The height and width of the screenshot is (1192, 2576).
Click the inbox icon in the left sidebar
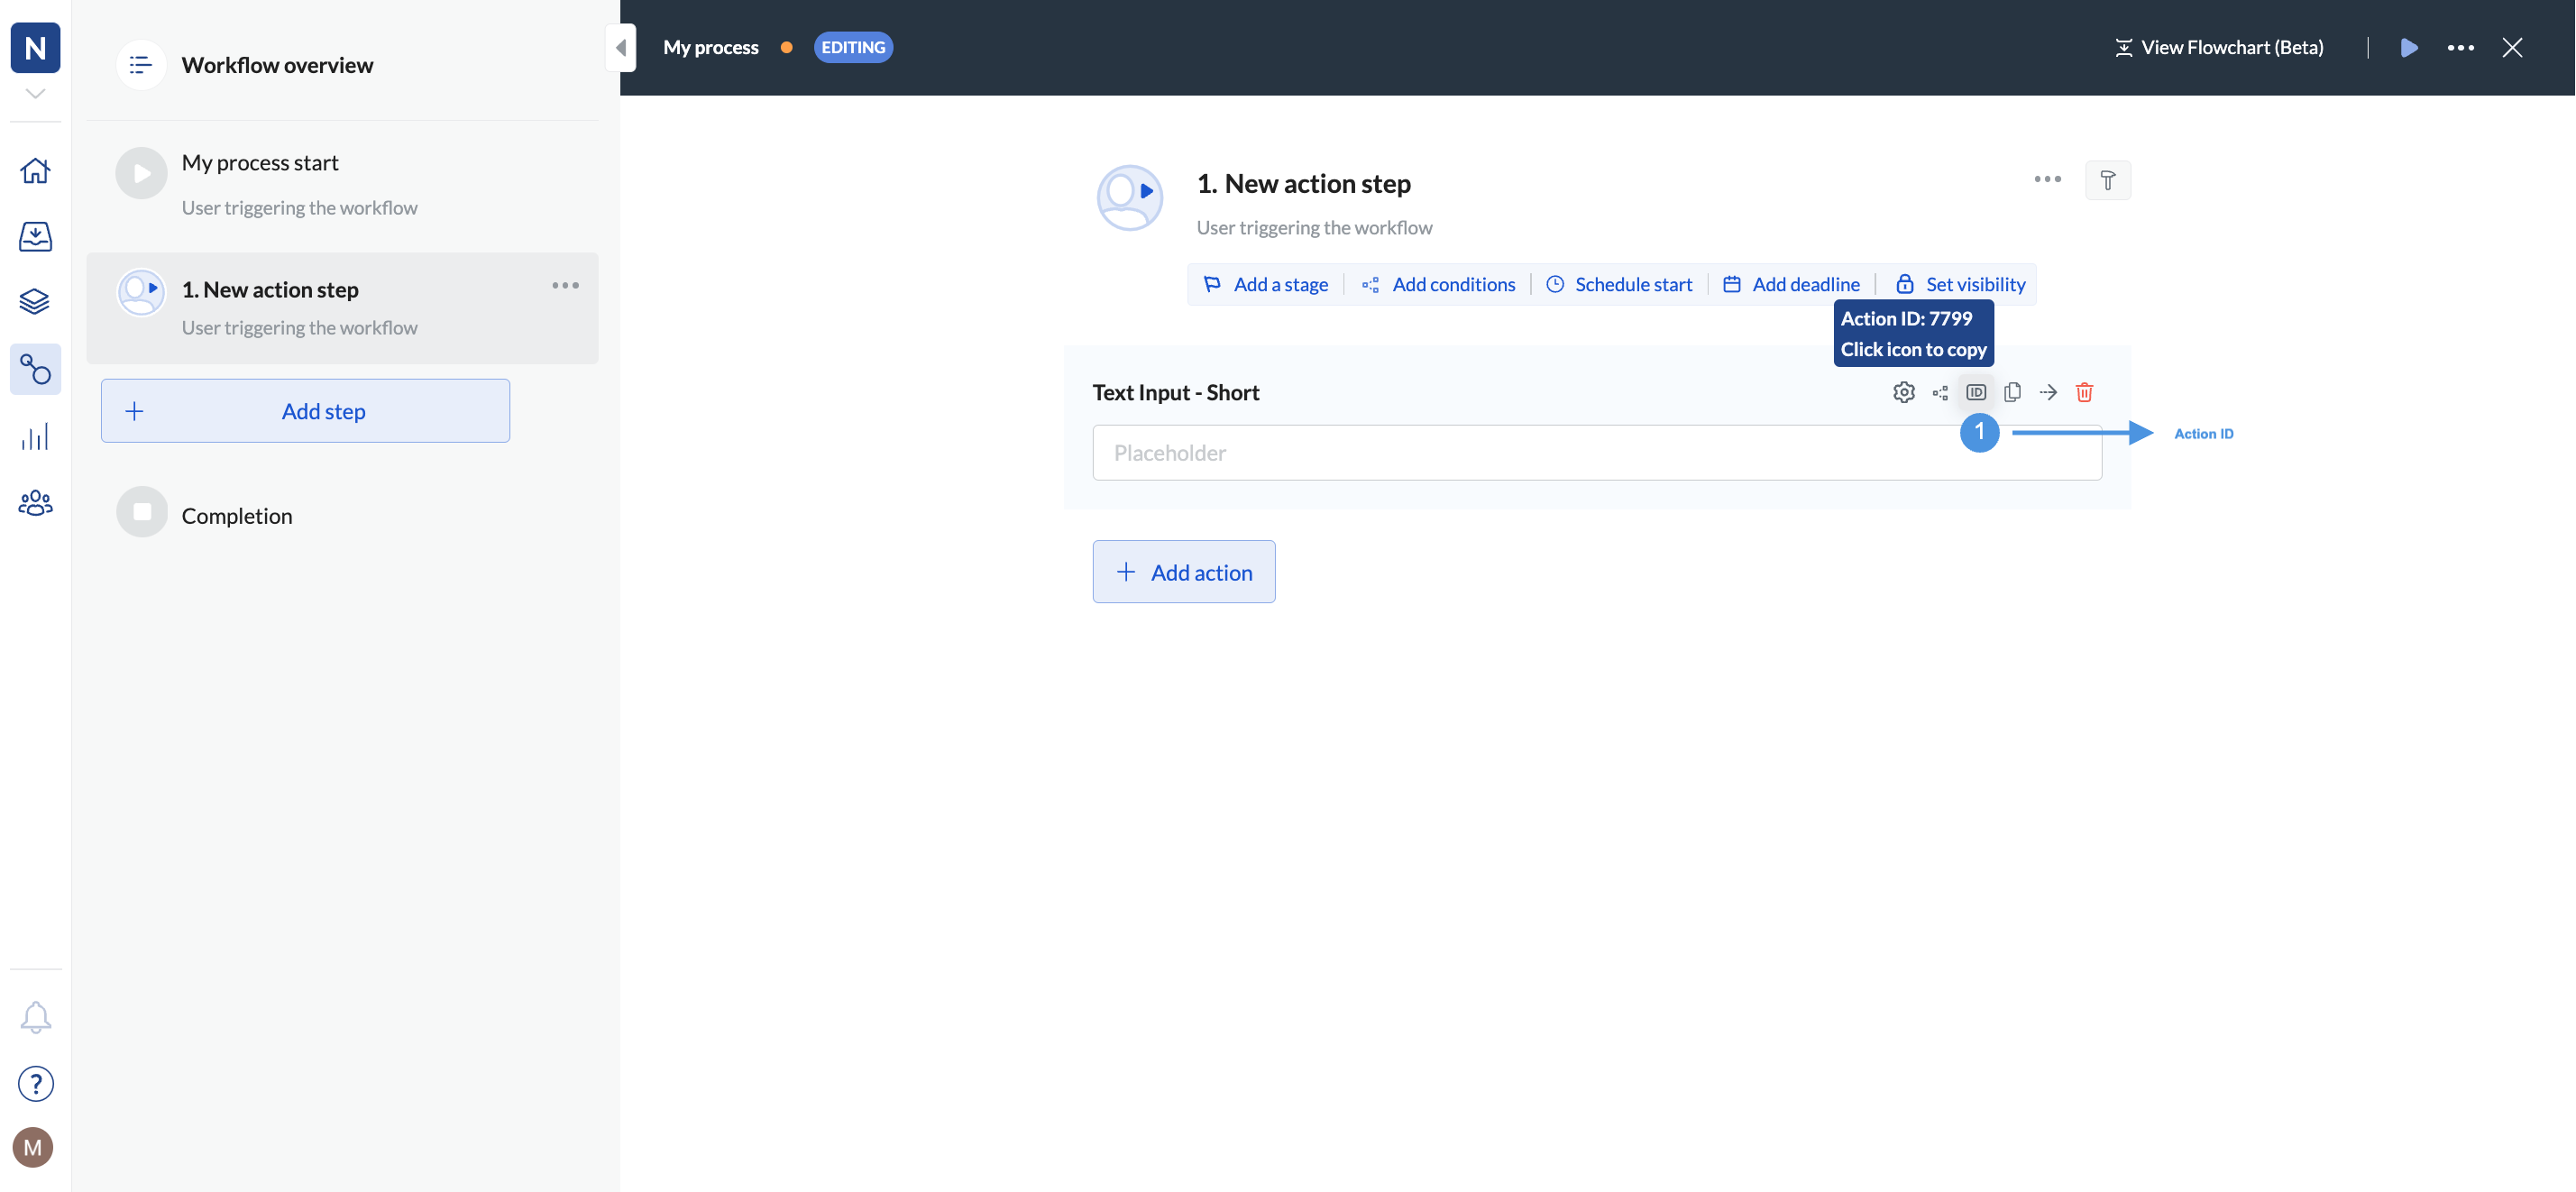pyautogui.click(x=35, y=236)
